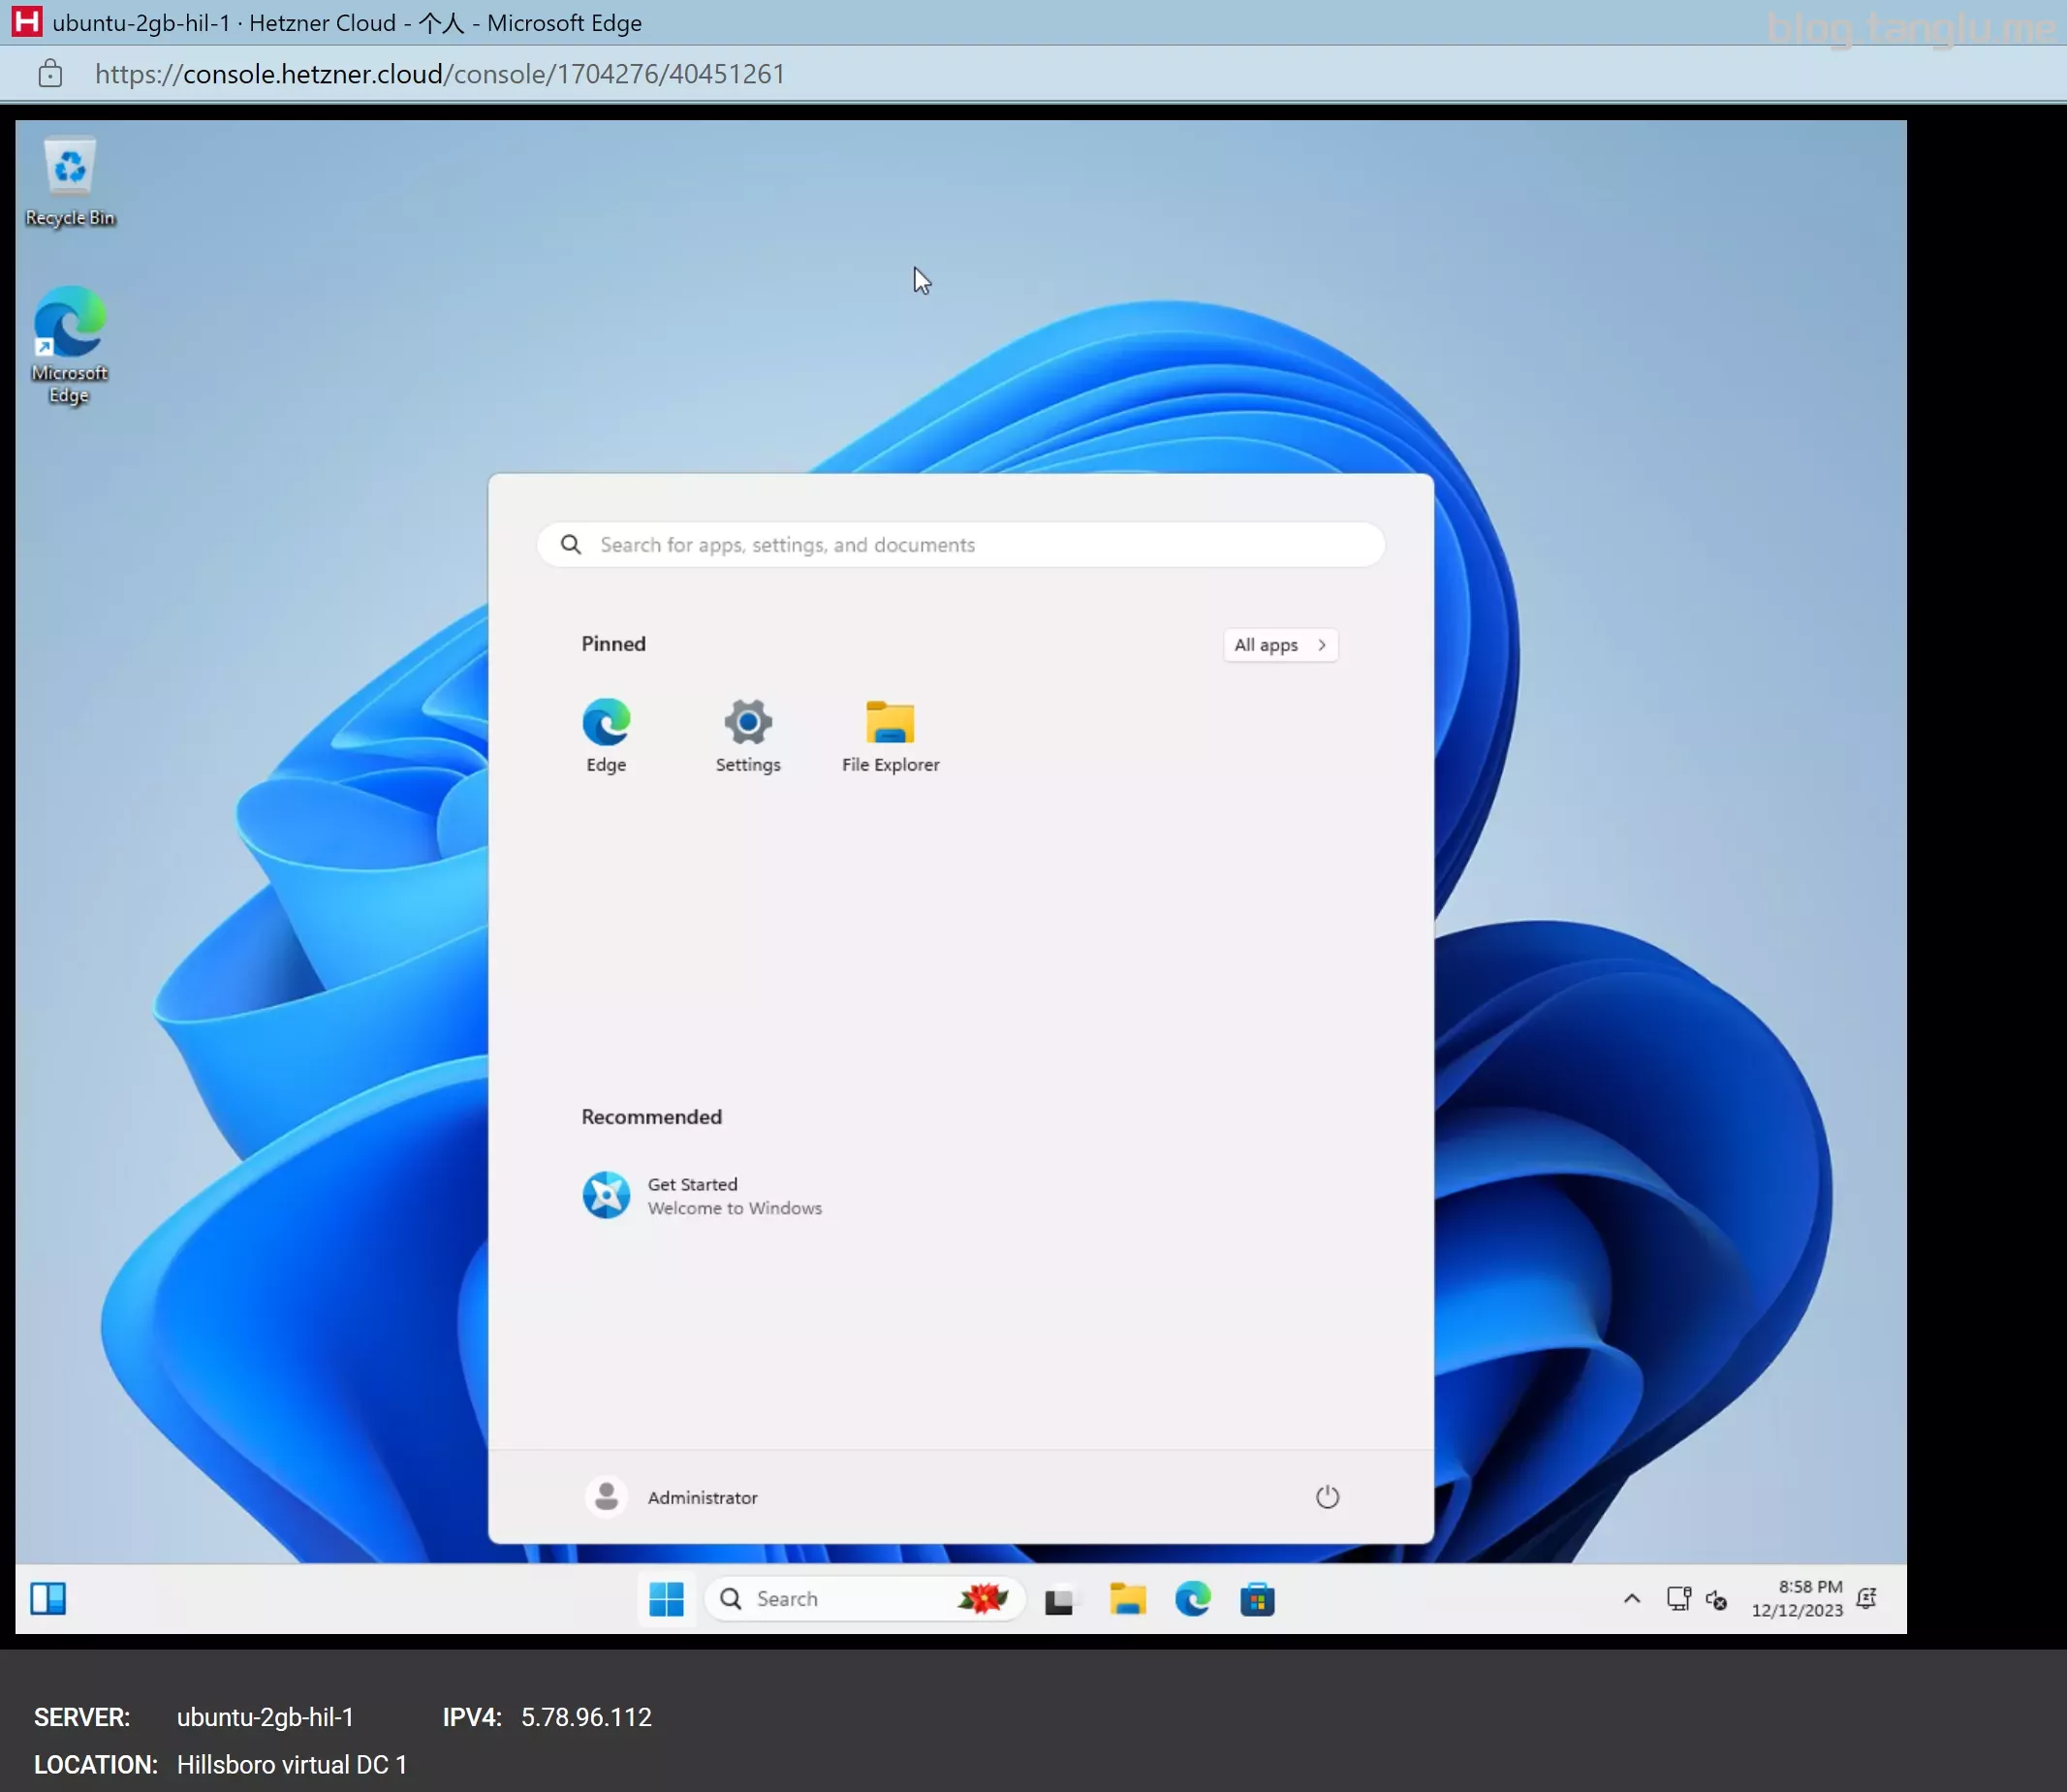Open pinned Settings gear app
Viewport: 2067px width, 1792px height.
(747, 735)
